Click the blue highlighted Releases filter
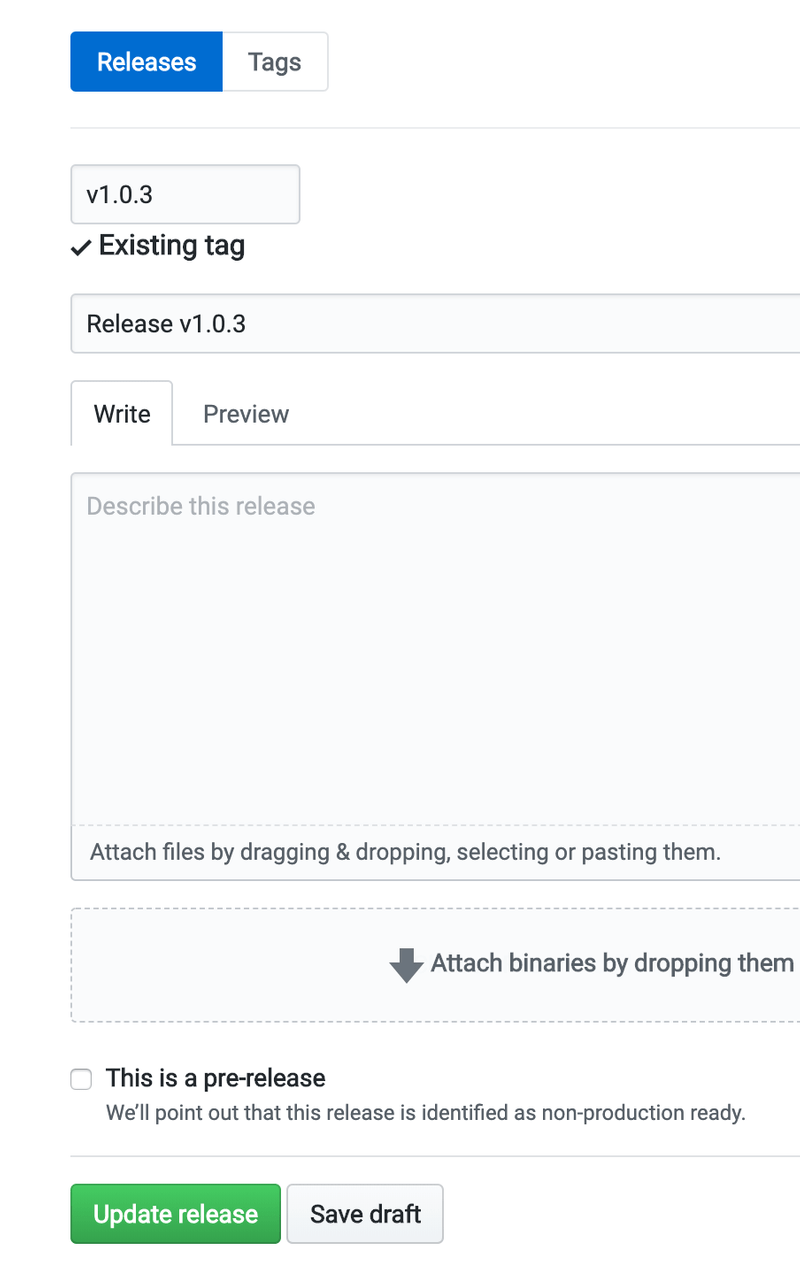Screen dimensions: 800x1283 (x=146, y=61)
